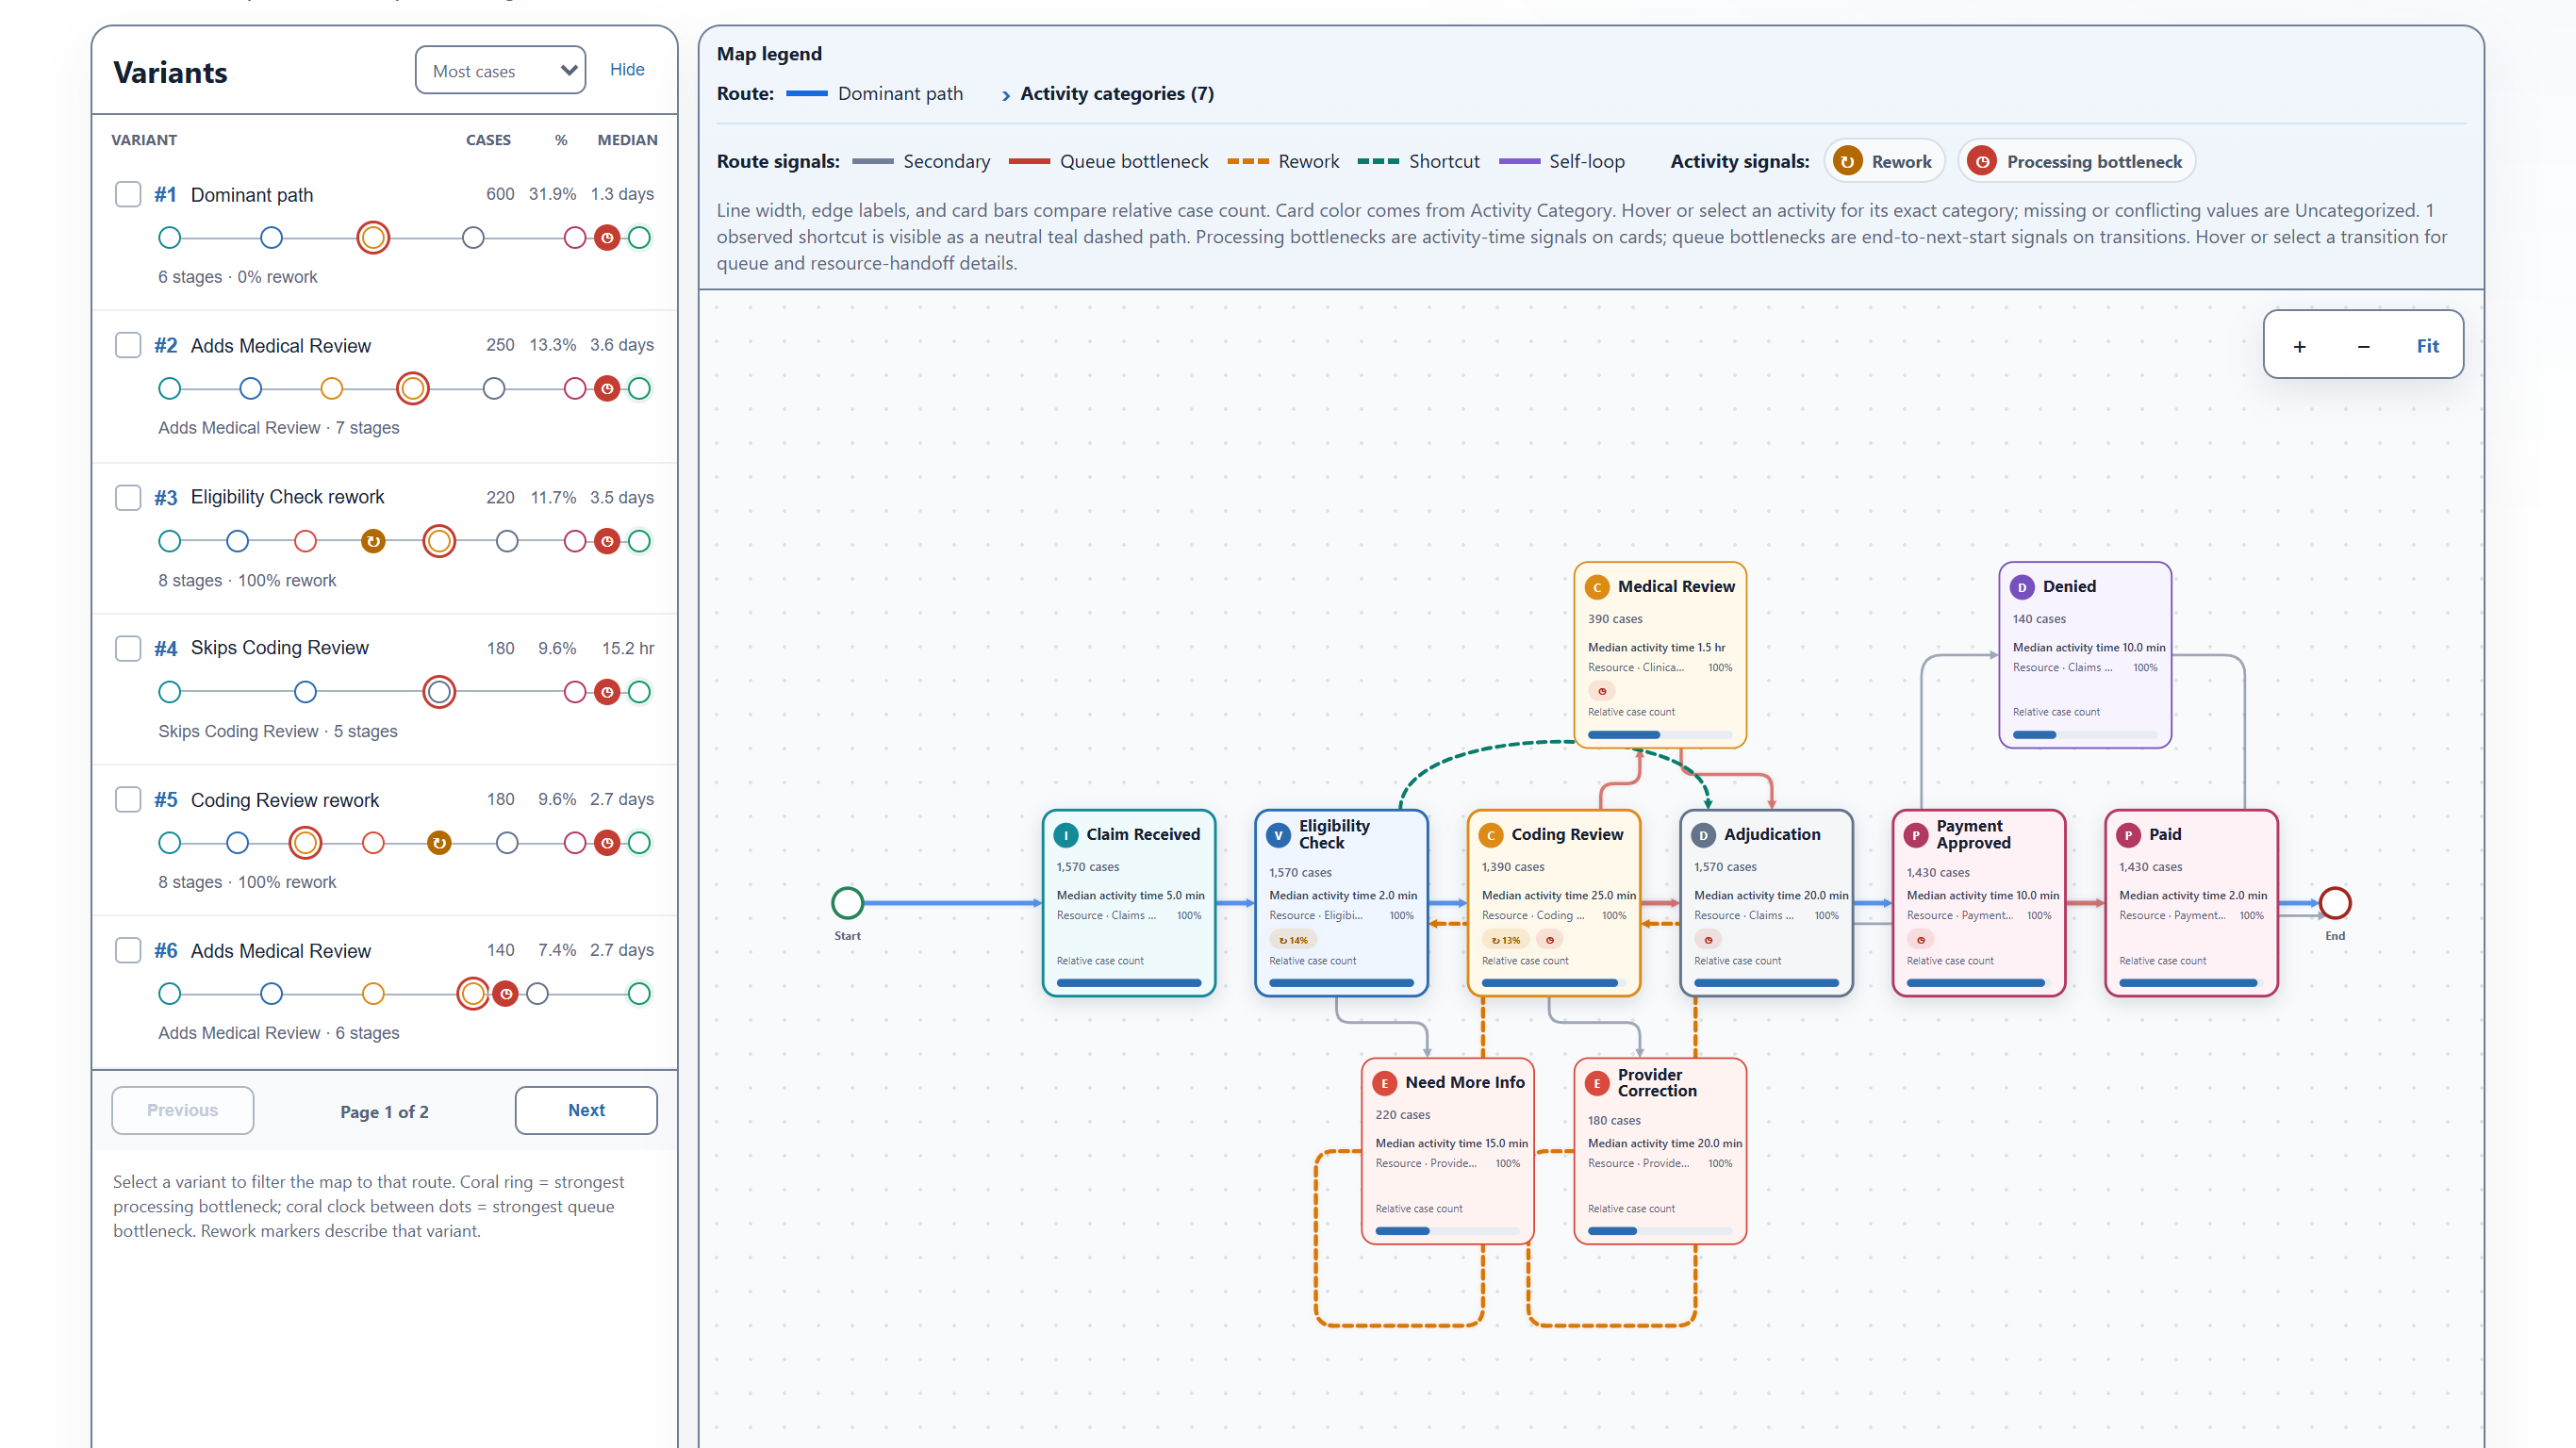2576x1448 pixels.
Task: Toggle checkbox for #4 Skips Coding Review
Action: (128, 648)
